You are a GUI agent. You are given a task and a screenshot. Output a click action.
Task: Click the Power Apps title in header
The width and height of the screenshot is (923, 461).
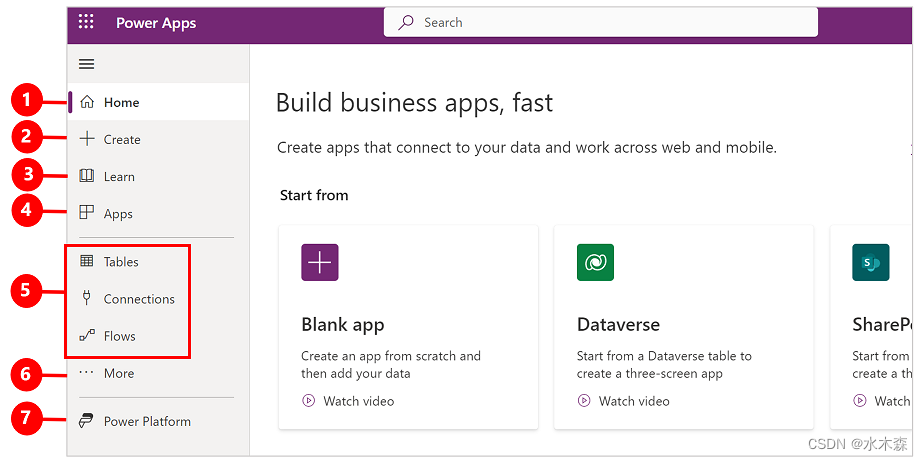(x=156, y=23)
